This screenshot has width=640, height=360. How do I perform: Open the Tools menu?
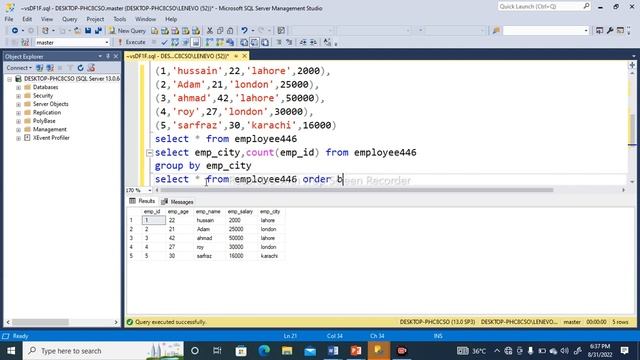[x=120, y=19]
